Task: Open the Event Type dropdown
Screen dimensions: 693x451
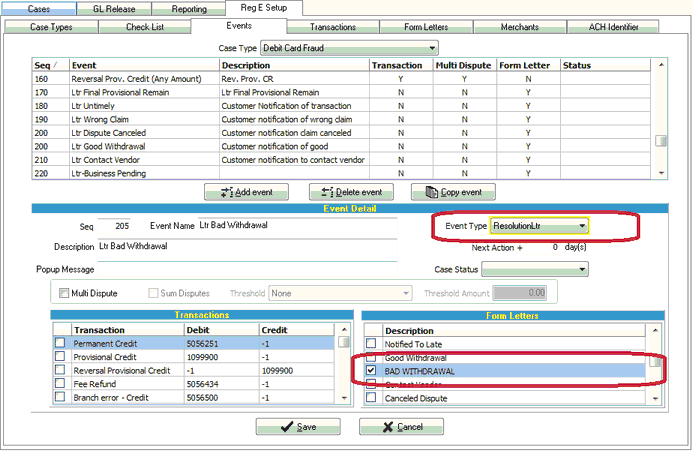Action: (539, 226)
